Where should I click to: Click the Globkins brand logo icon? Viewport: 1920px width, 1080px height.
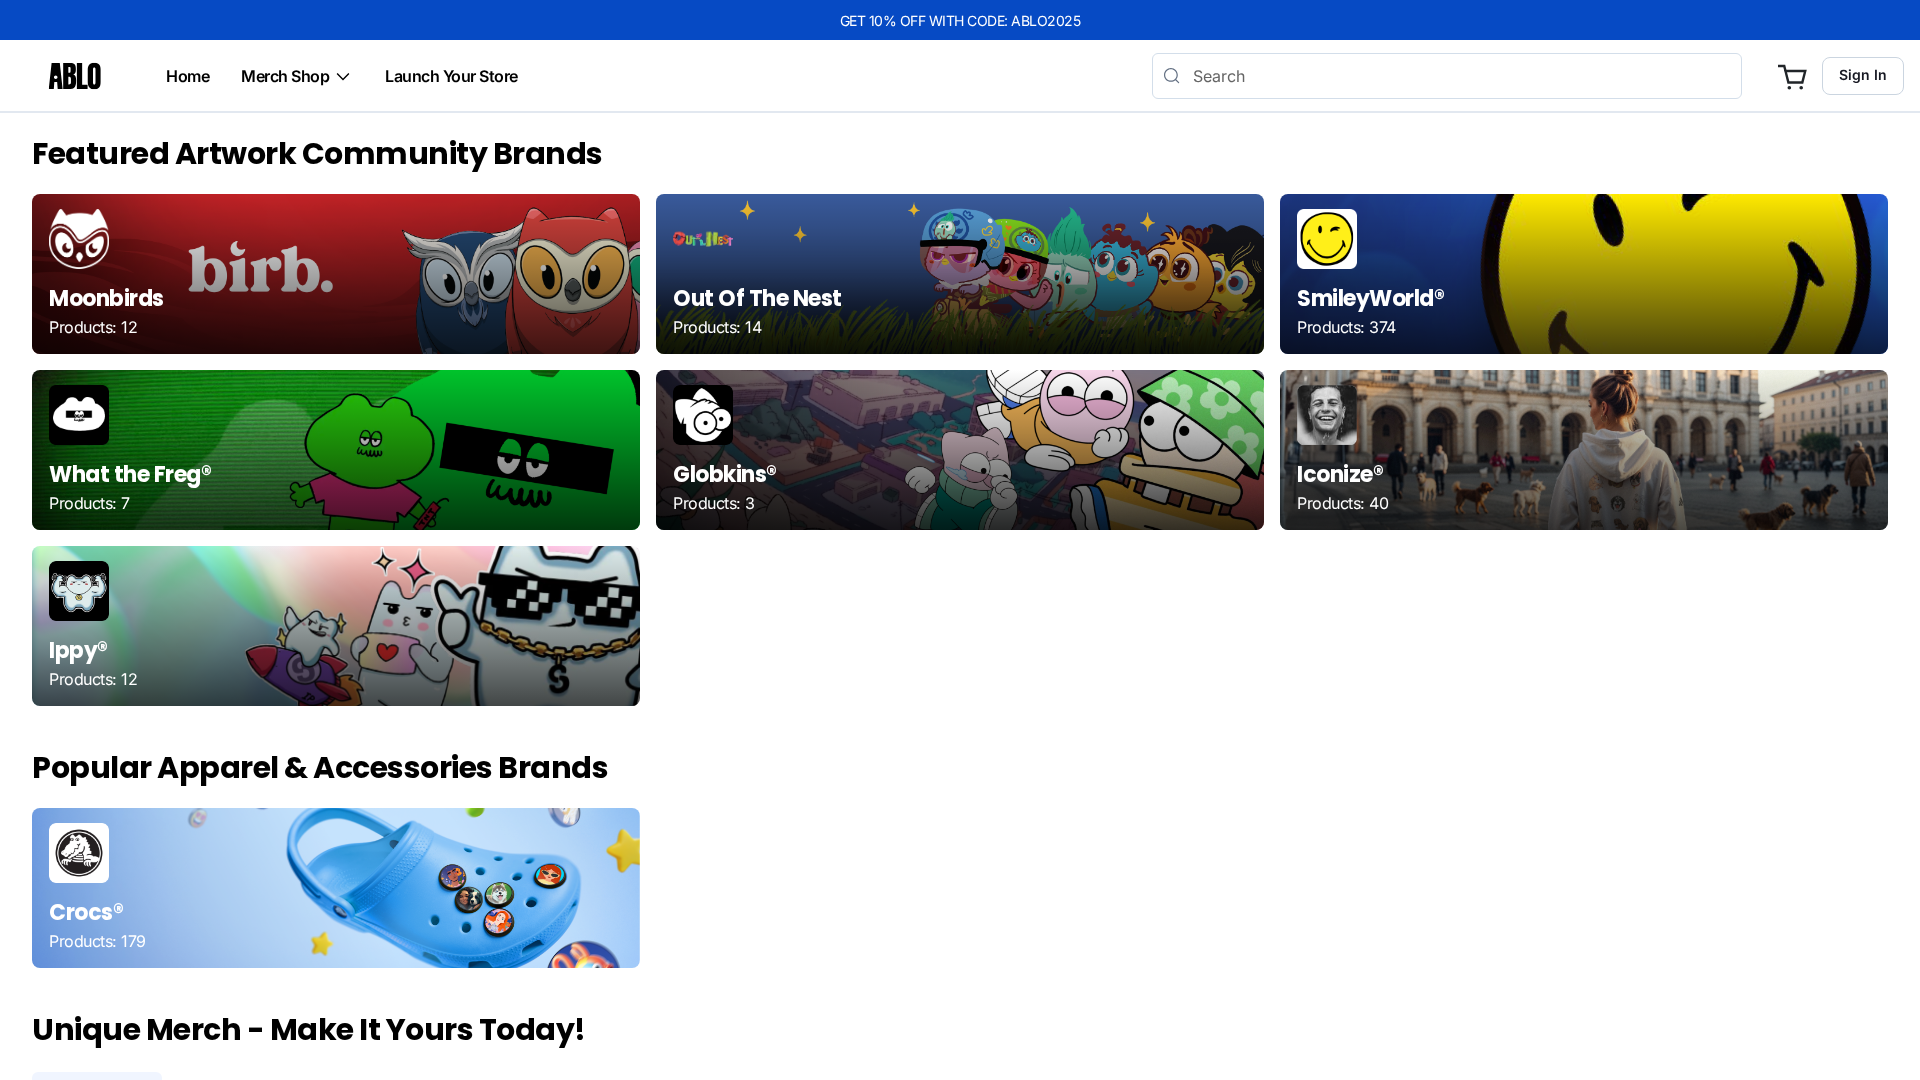point(703,415)
